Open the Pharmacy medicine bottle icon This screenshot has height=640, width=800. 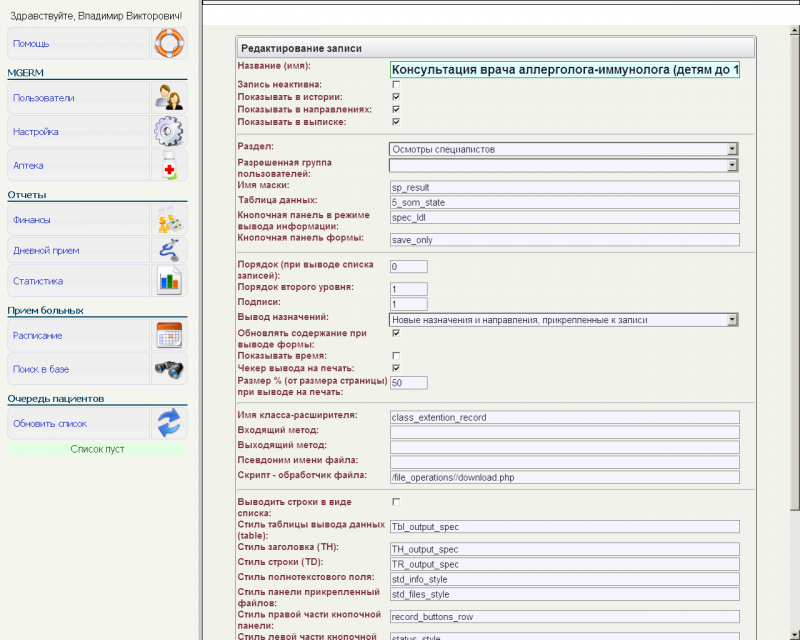click(168, 165)
